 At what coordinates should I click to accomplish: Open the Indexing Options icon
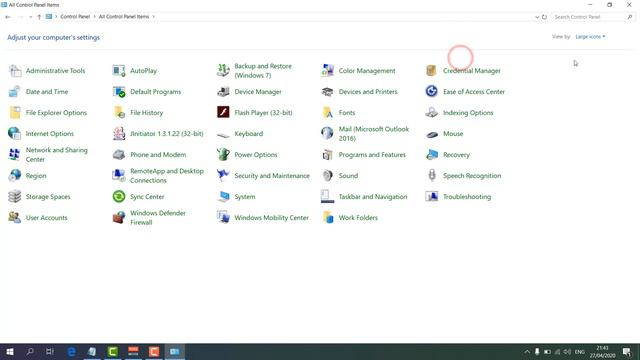[x=431, y=113]
